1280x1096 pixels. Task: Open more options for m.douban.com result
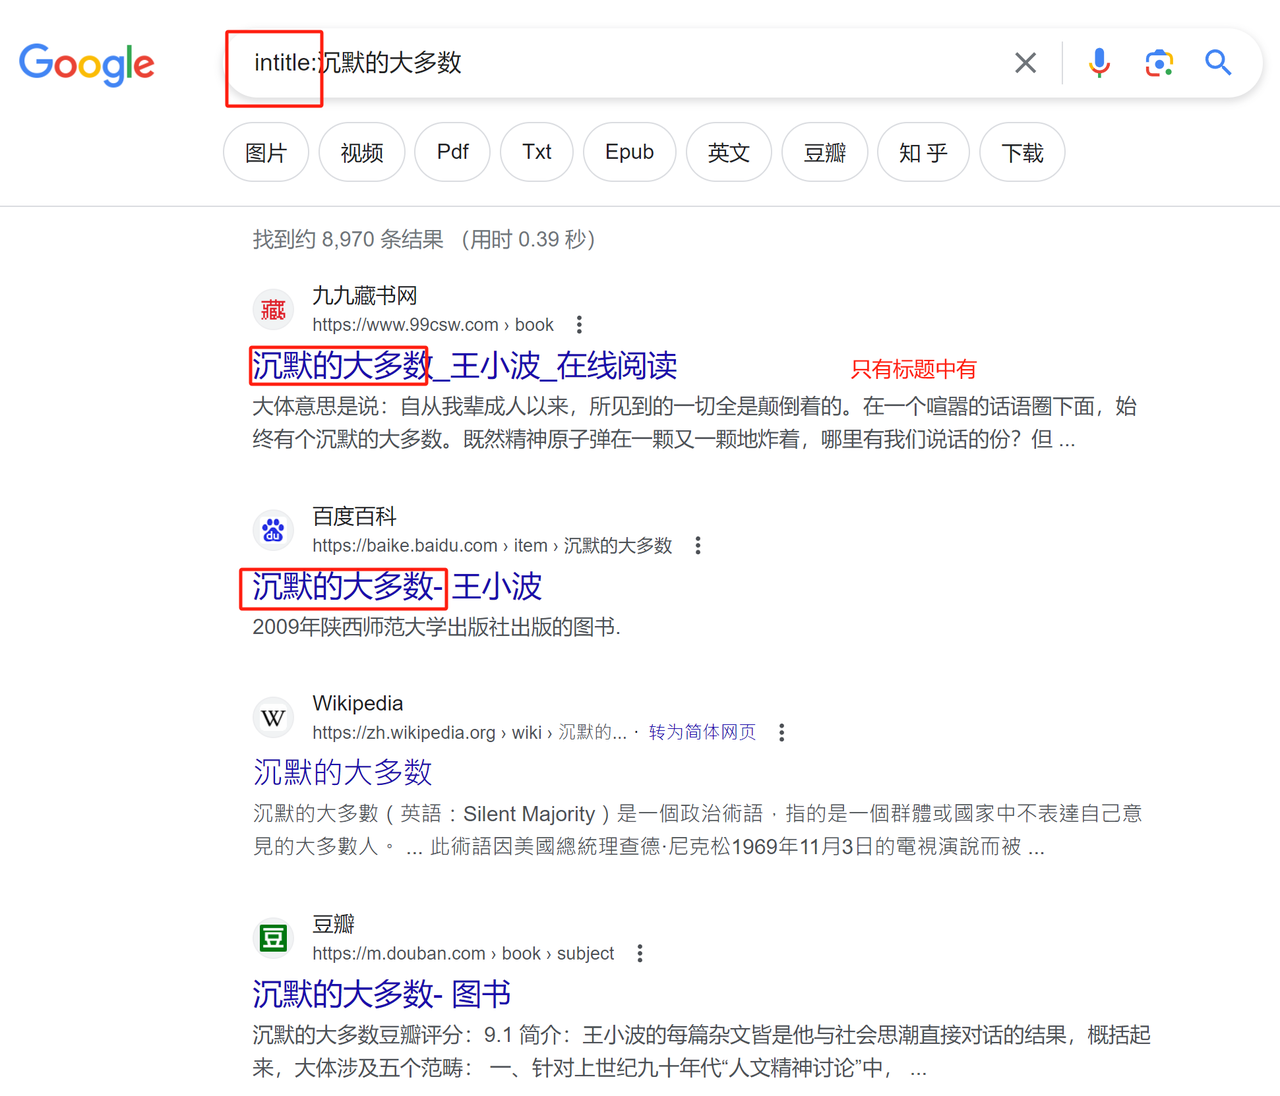(x=640, y=954)
